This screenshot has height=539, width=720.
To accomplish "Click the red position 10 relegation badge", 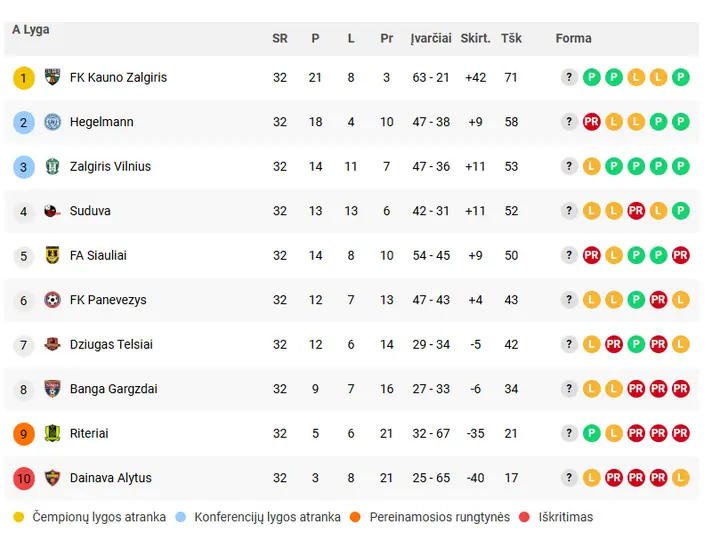I will tap(24, 478).
